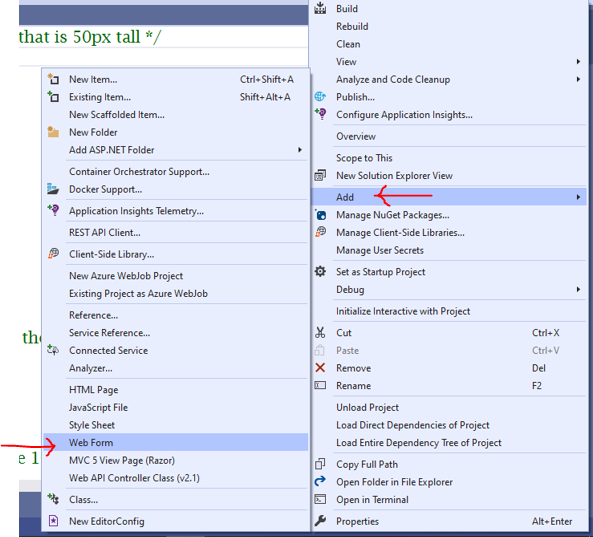Expand the Debug submenu arrow
The image size is (593, 537).
point(578,289)
